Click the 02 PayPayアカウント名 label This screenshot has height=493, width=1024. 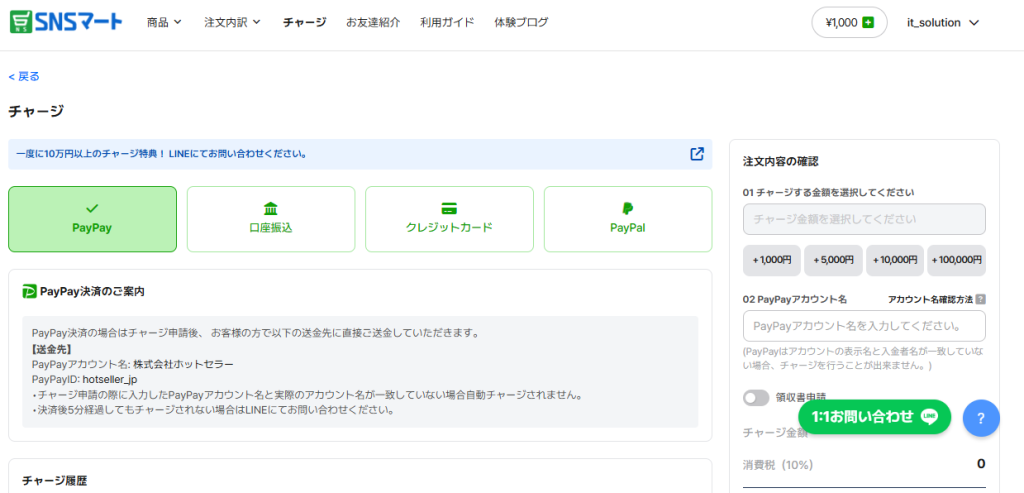[795, 299]
